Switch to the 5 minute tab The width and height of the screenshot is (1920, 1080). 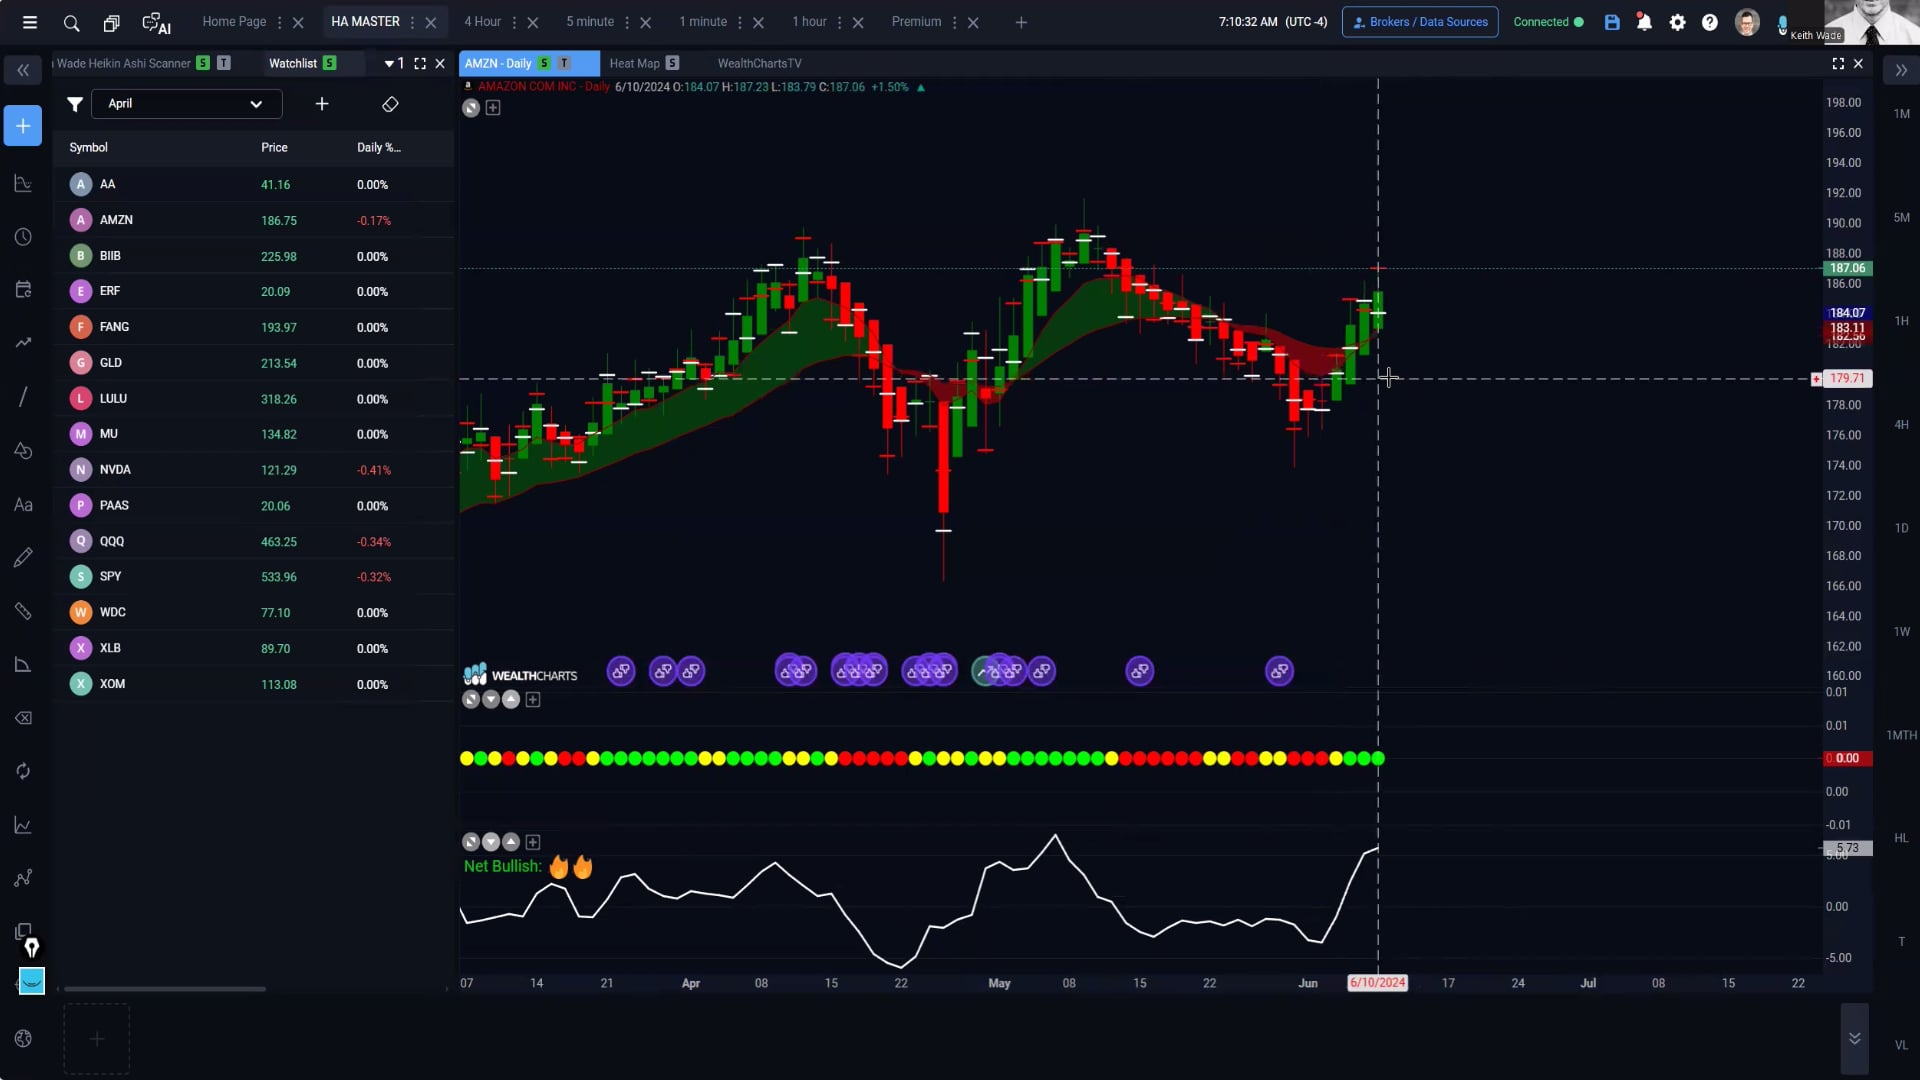click(x=590, y=22)
